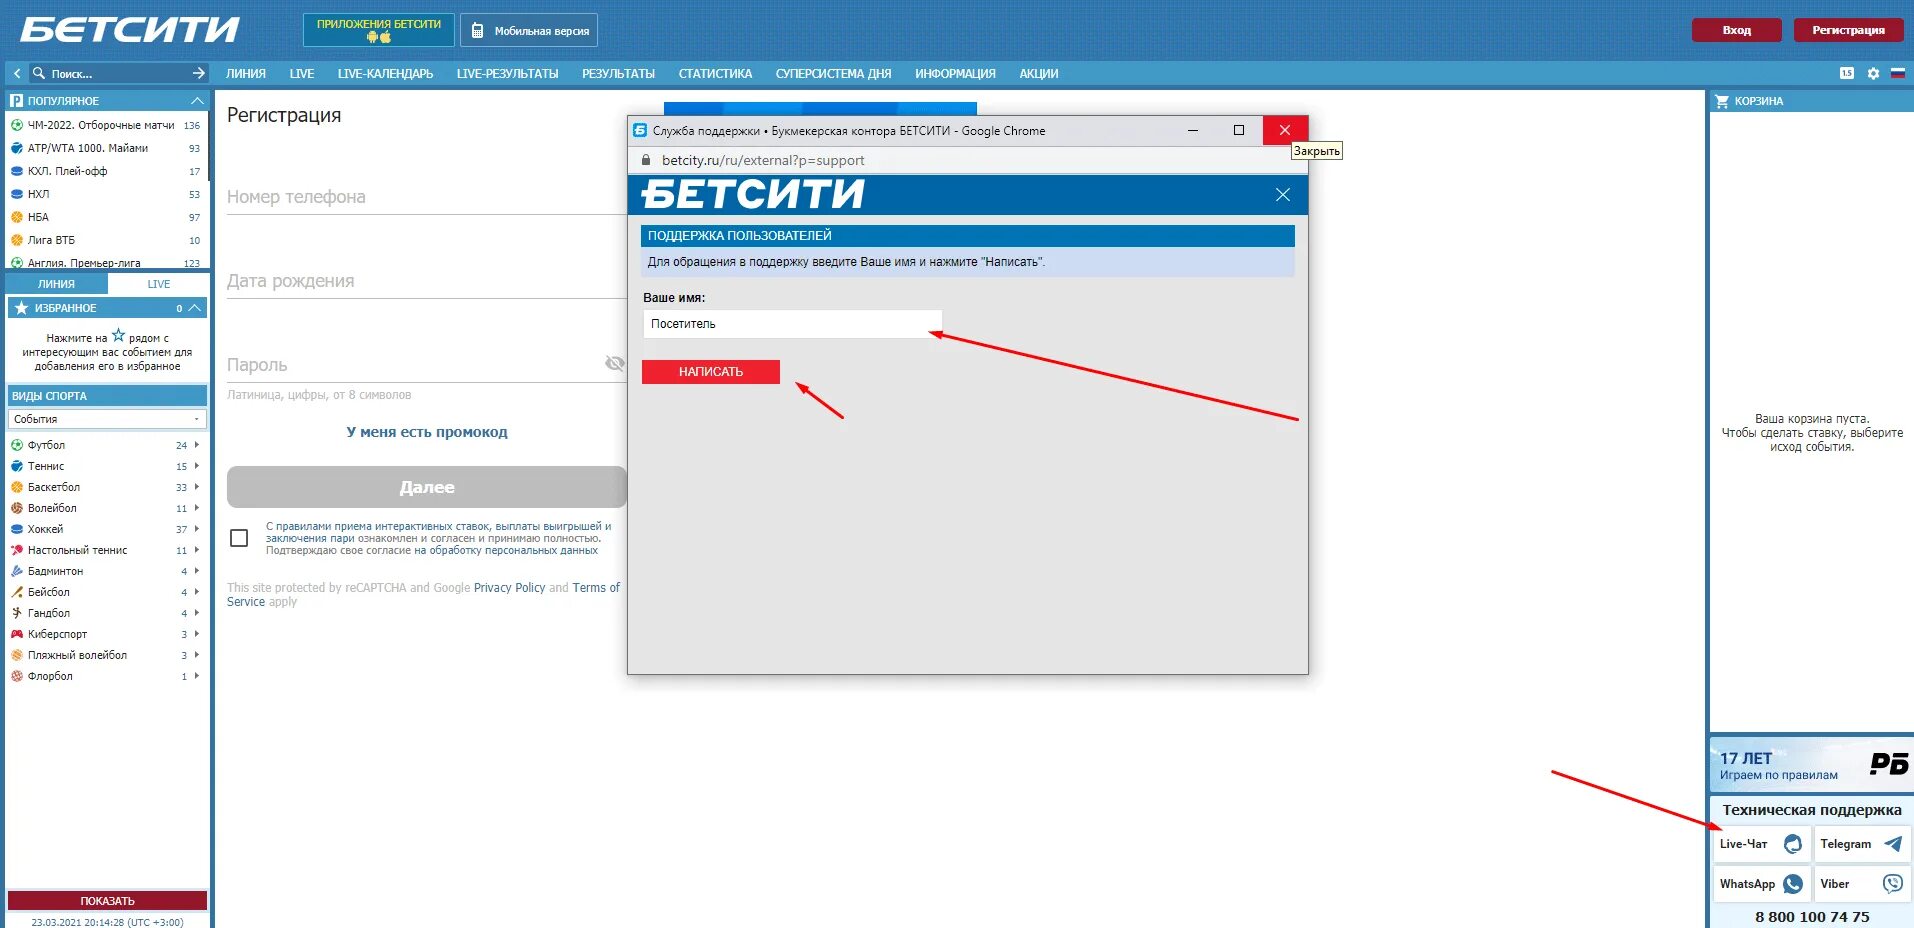Open the ЛИНИЯ menu item in the top bar
Screen dimensions: 1914x928
click(x=246, y=73)
